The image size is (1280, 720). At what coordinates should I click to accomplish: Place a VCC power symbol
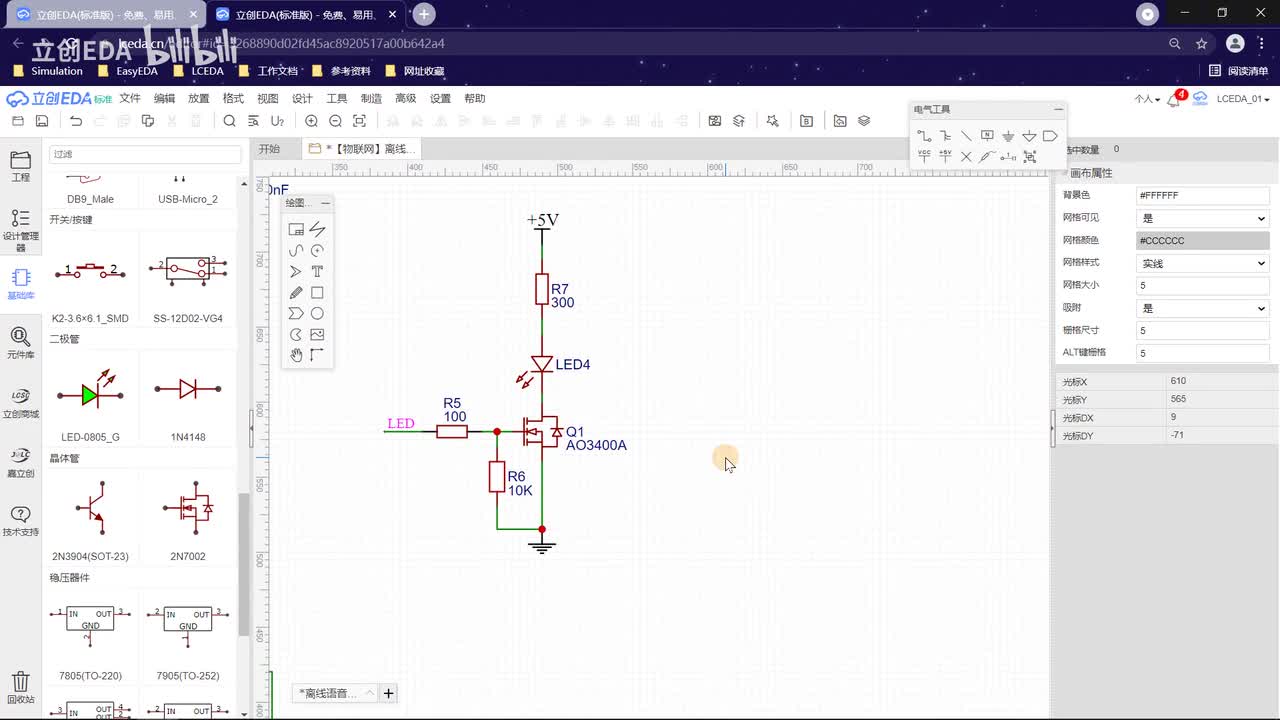click(x=924, y=156)
